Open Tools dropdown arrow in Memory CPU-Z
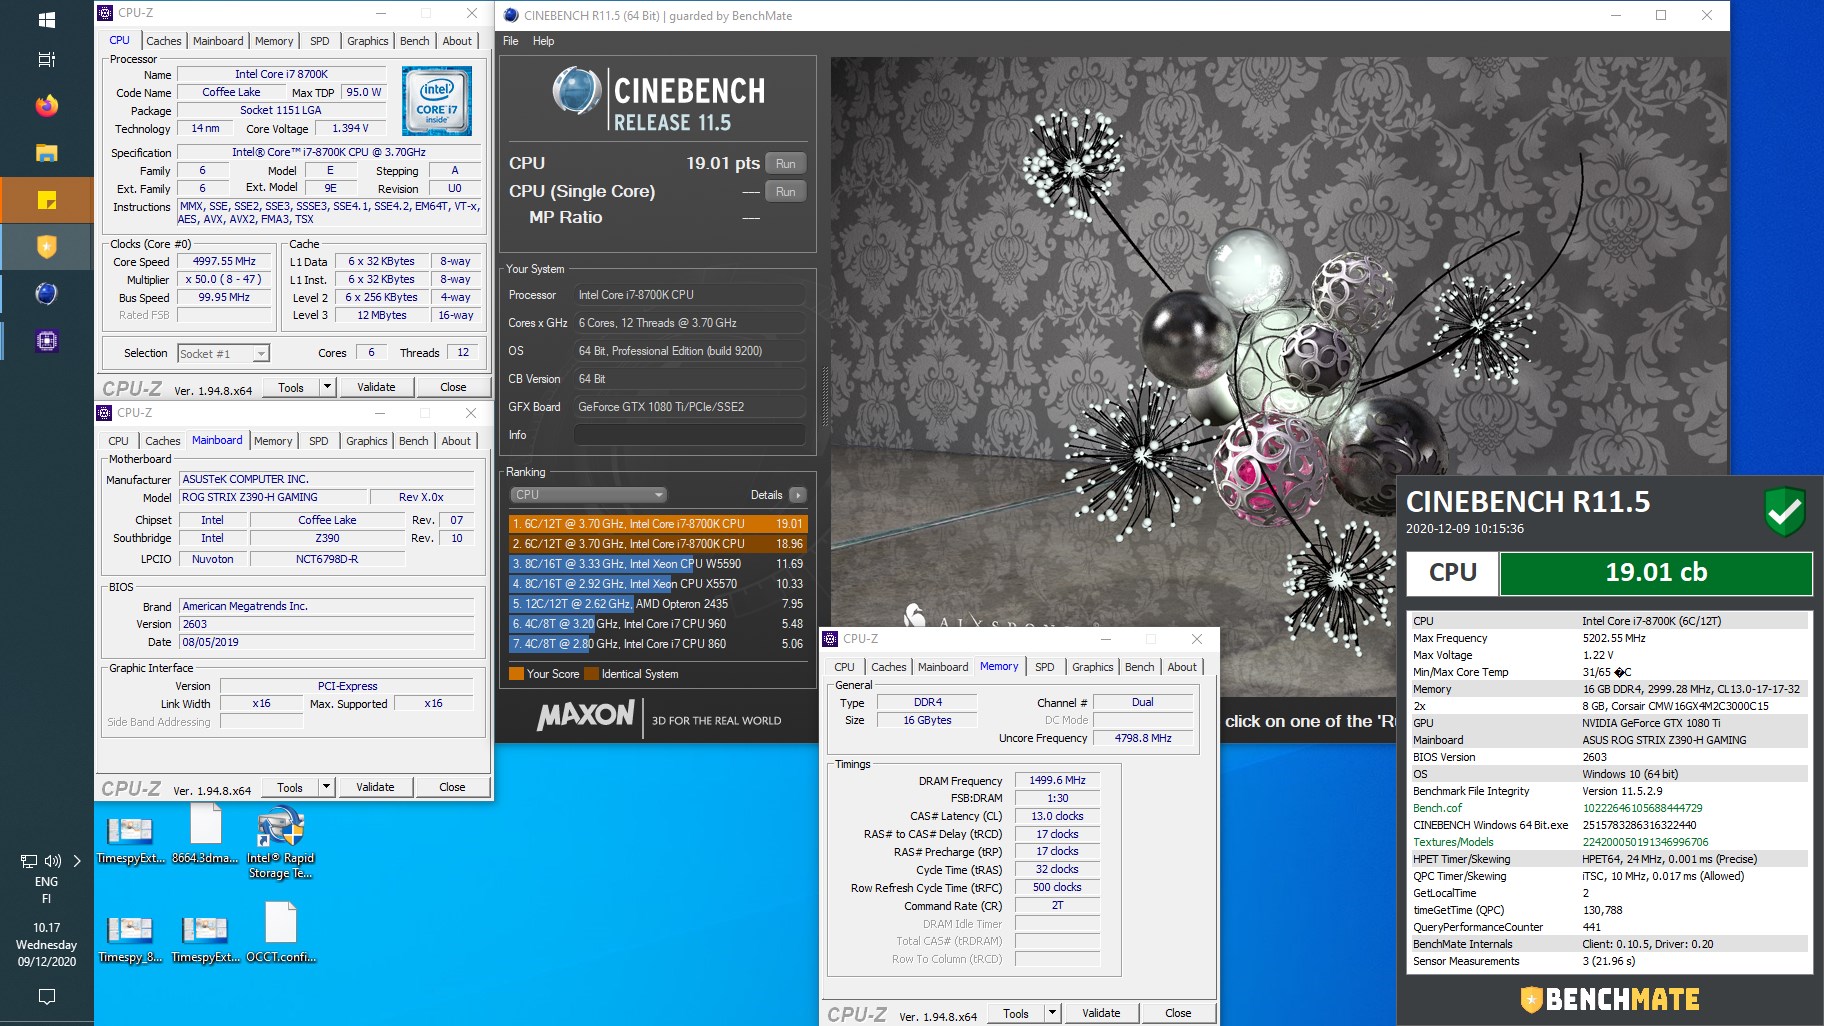 (x=1051, y=1013)
